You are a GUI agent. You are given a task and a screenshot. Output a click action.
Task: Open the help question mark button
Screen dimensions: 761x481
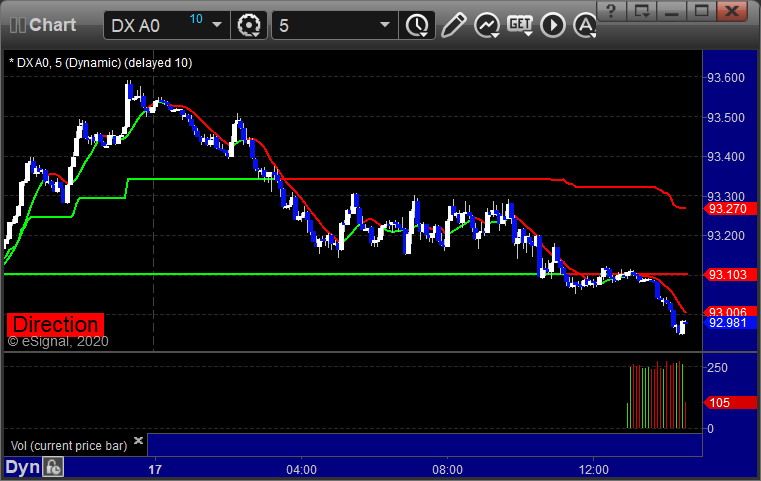(x=611, y=11)
